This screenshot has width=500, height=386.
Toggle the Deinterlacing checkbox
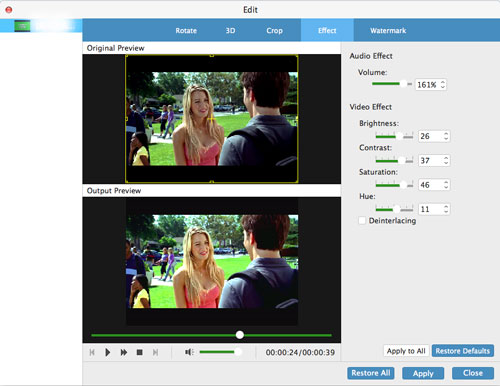pyautogui.click(x=362, y=221)
